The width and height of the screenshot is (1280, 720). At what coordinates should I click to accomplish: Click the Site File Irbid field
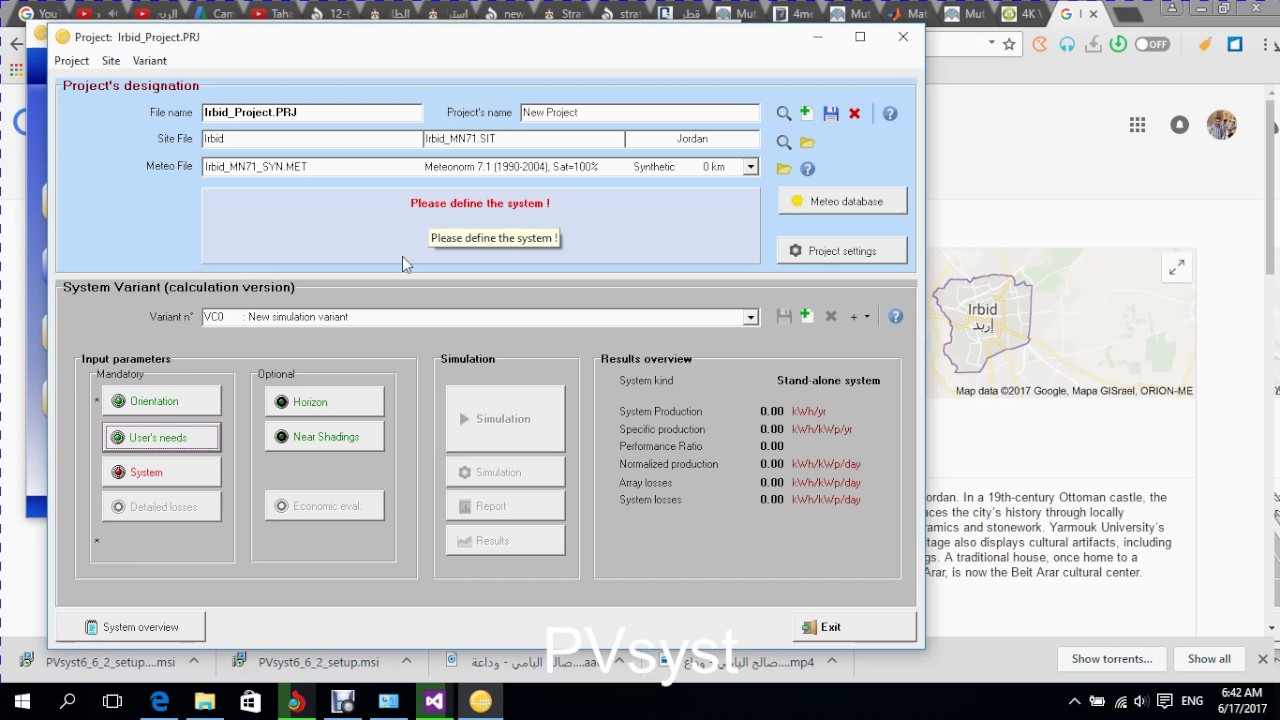click(x=312, y=139)
